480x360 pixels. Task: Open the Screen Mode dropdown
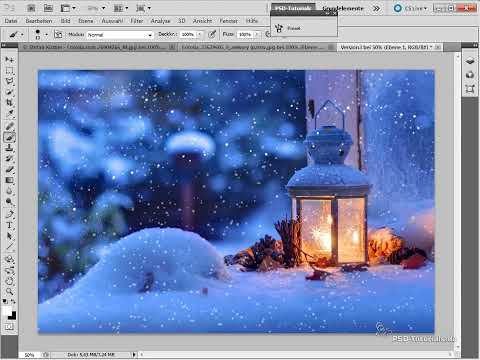coord(143,8)
